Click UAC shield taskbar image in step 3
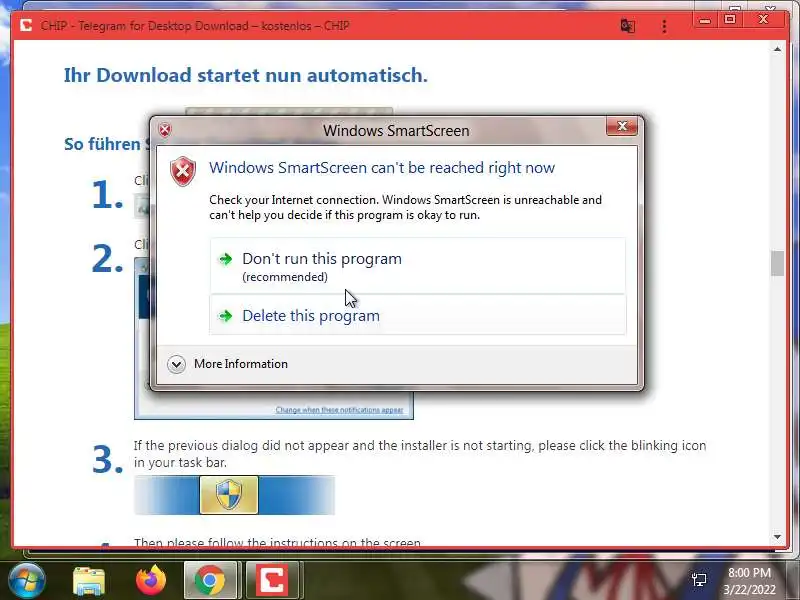 [x=229, y=494]
